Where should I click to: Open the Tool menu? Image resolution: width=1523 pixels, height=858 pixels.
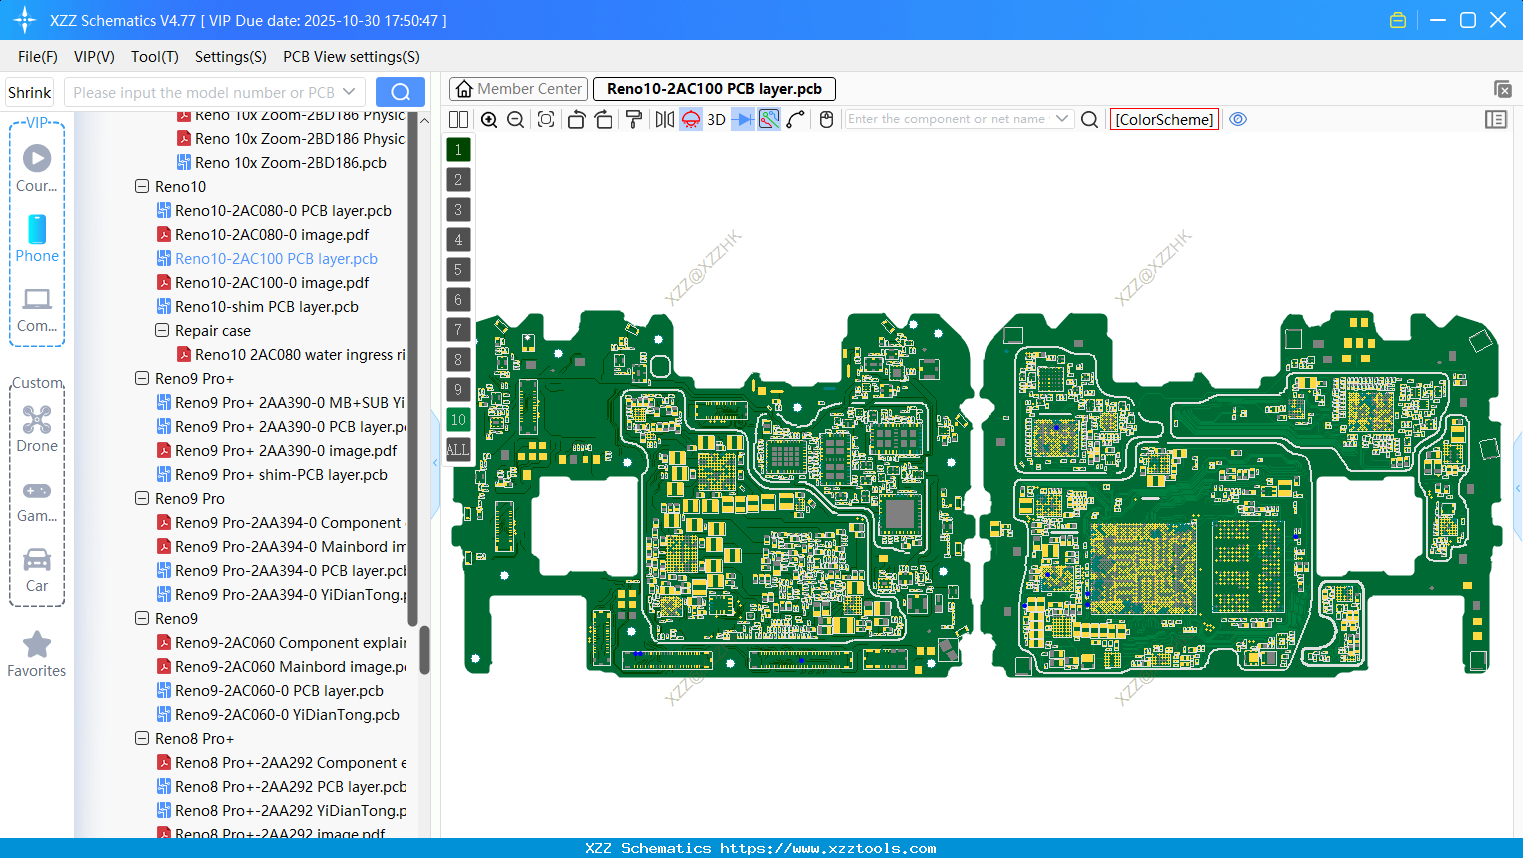point(154,57)
